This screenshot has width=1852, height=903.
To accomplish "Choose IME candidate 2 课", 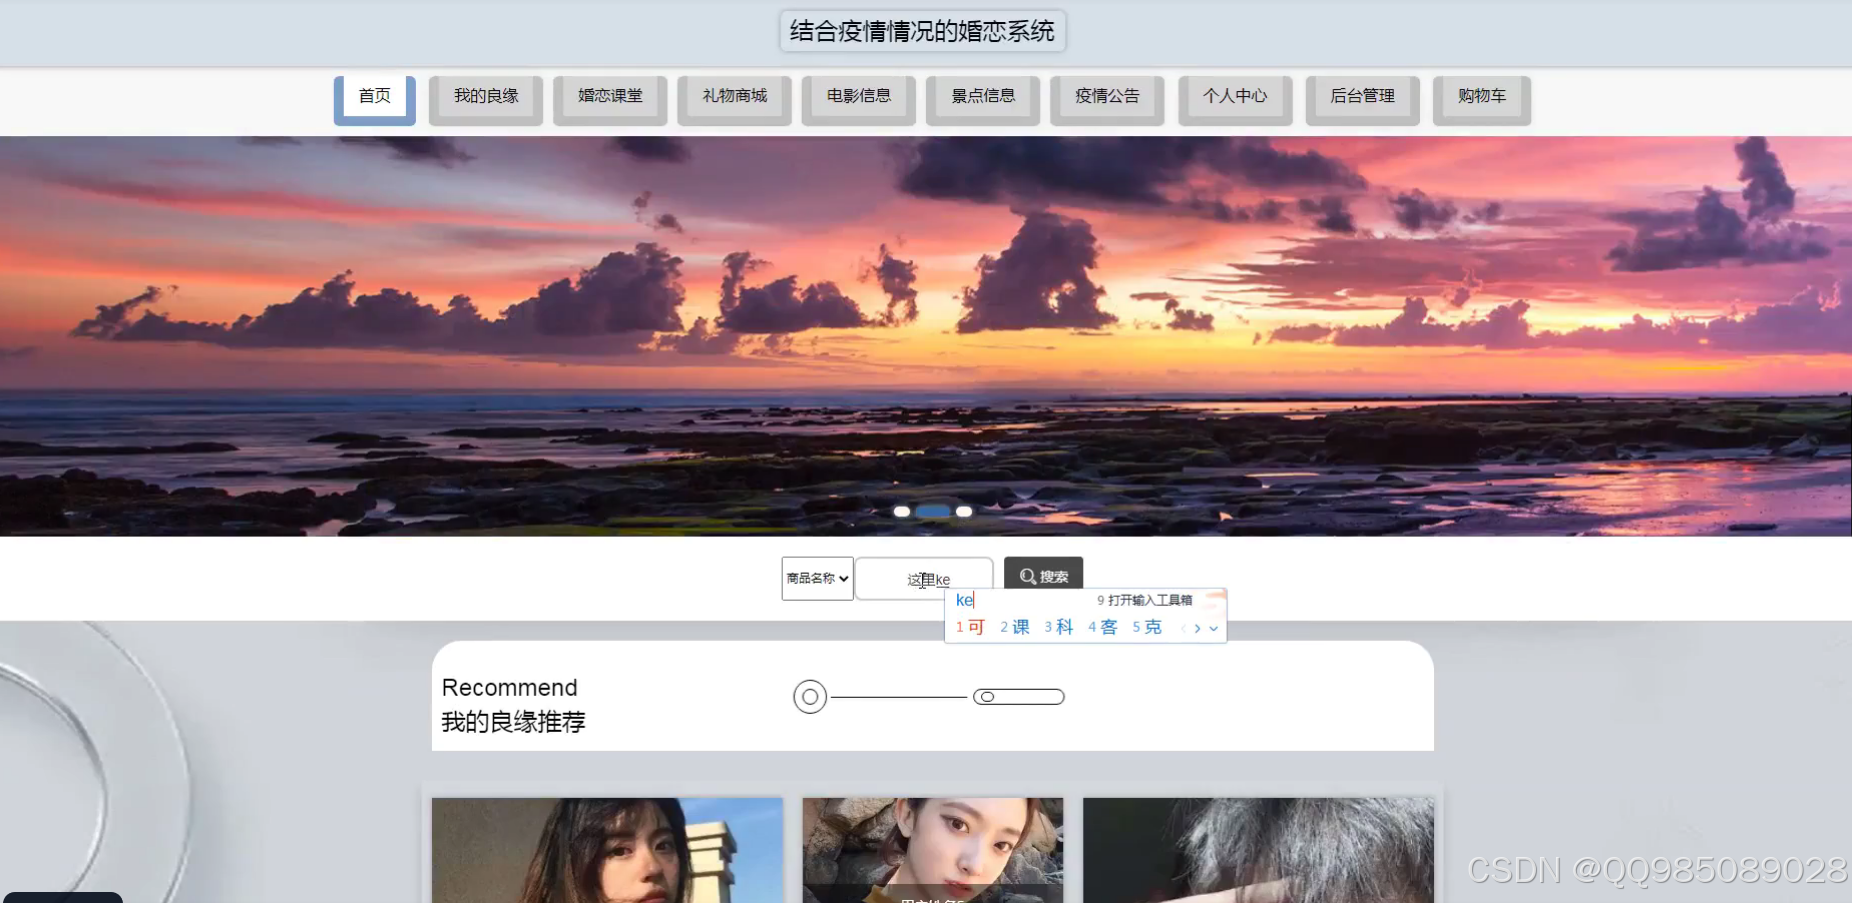I will [1015, 627].
